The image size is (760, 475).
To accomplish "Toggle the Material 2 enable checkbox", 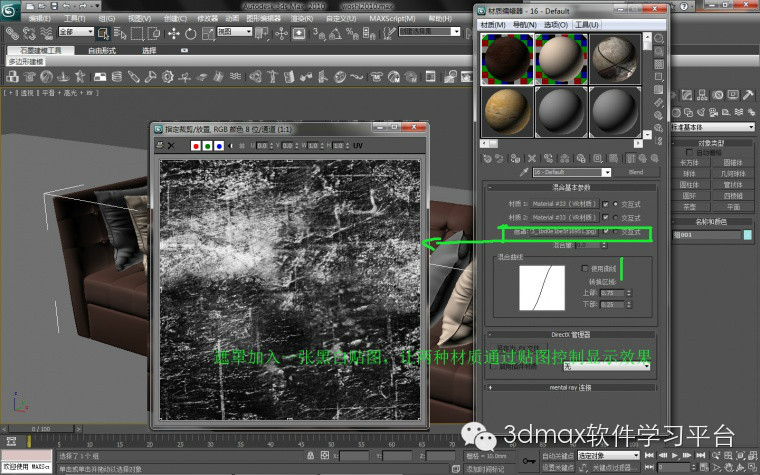I will 605,218.
